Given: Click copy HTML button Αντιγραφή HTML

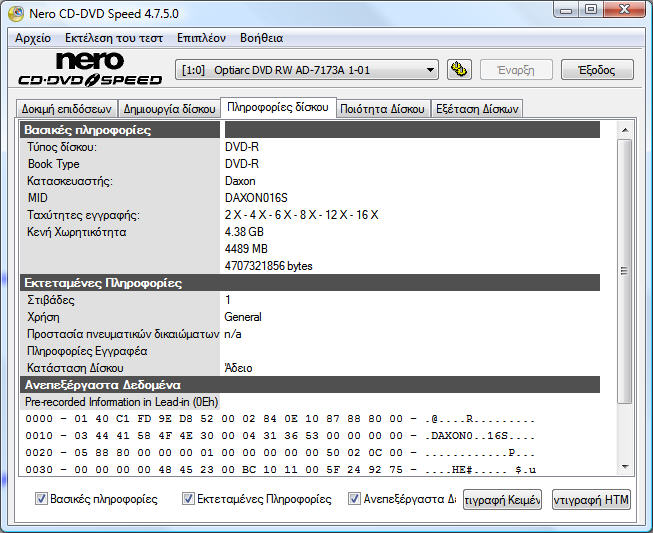Looking at the screenshot, I should click(591, 499).
